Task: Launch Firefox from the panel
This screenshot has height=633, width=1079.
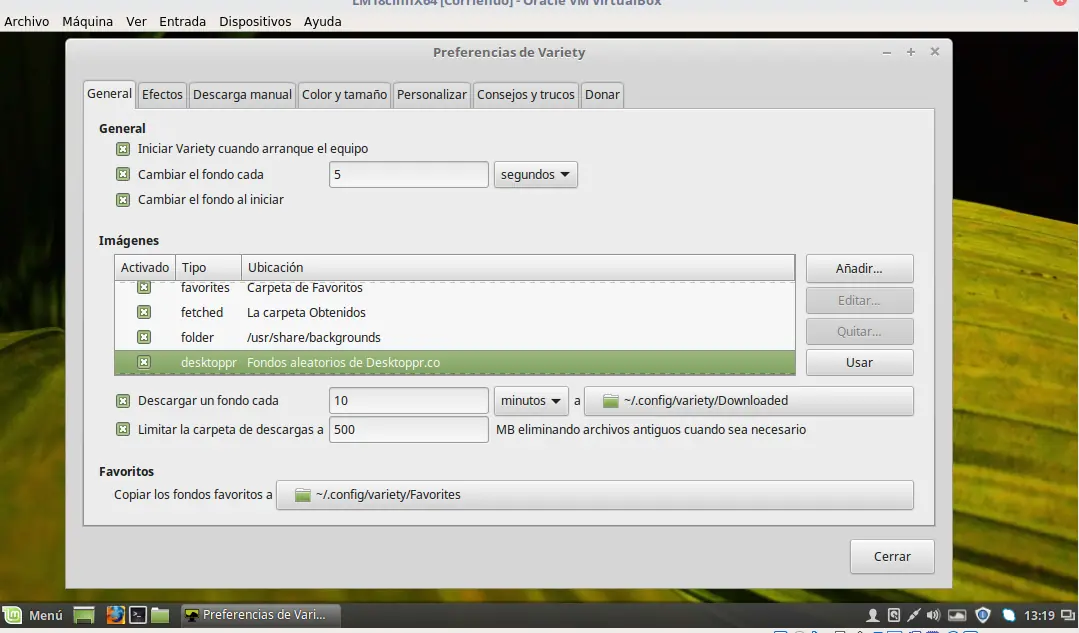Action: (x=116, y=614)
